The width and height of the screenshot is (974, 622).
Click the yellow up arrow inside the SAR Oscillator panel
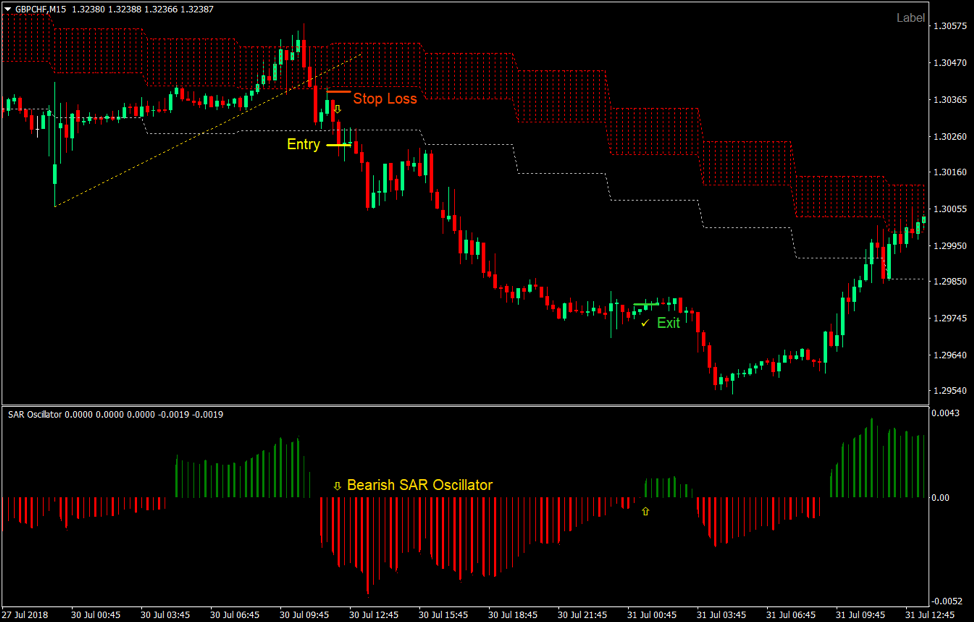(x=645, y=510)
